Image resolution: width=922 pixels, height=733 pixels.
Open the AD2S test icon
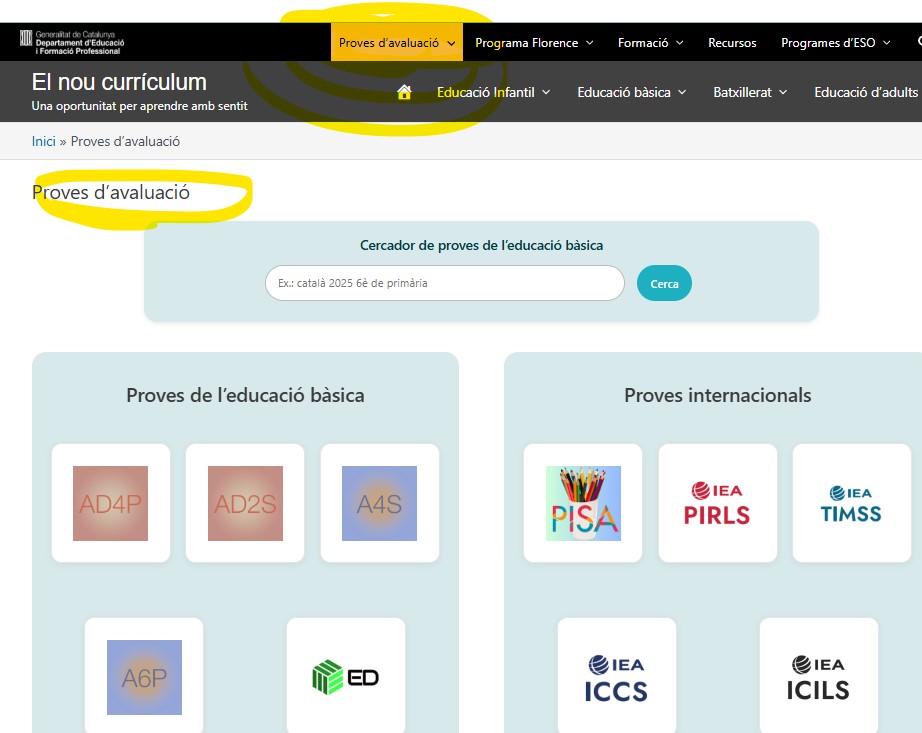[245, 503]
